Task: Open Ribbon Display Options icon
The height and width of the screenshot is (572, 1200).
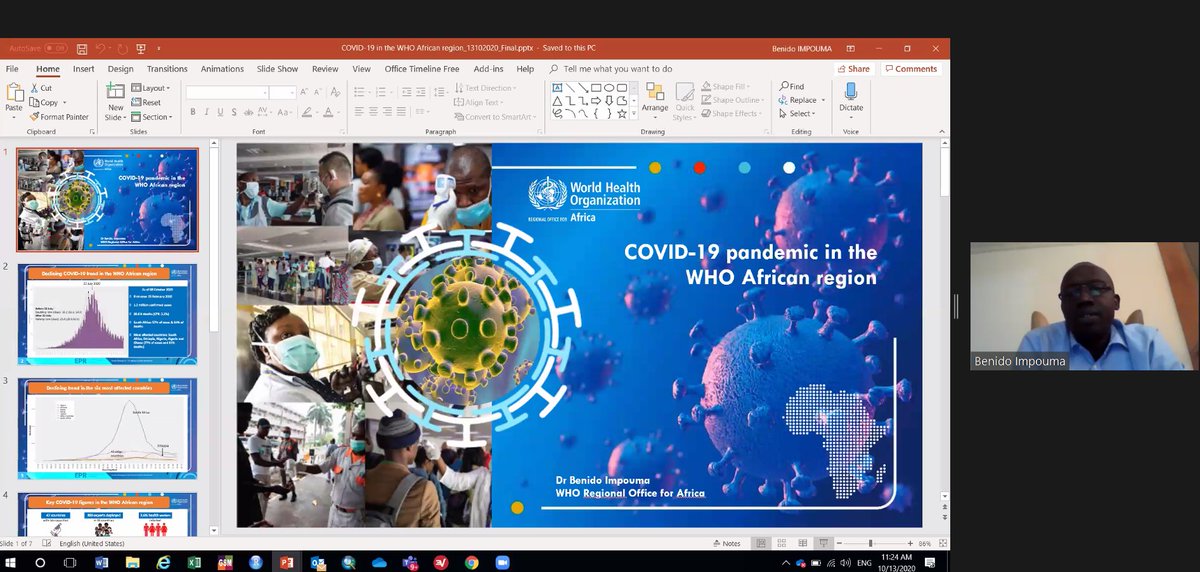Action: pyautogui.click(x=850, y=48)
